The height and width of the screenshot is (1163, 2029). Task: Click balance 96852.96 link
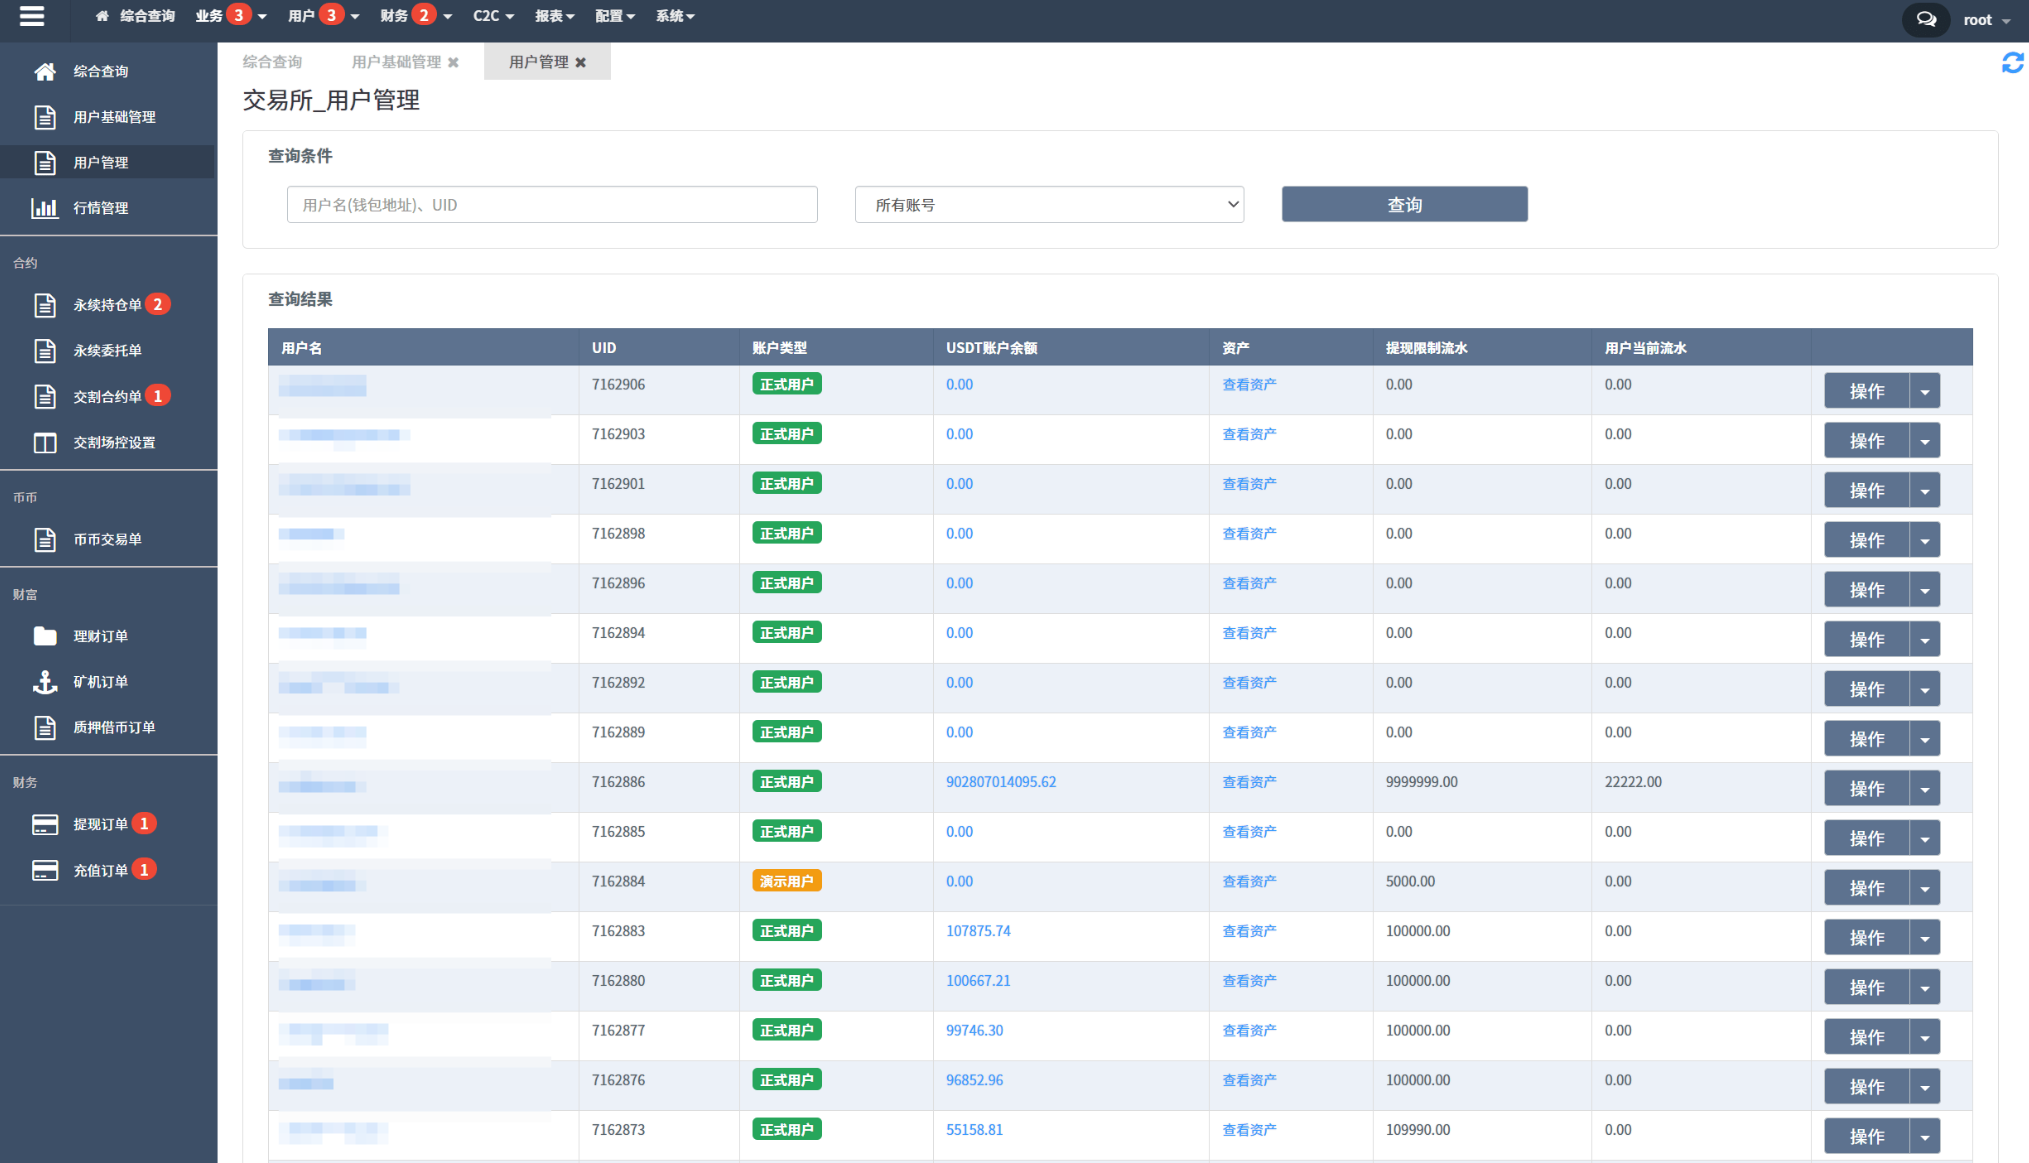point(974,1080)
